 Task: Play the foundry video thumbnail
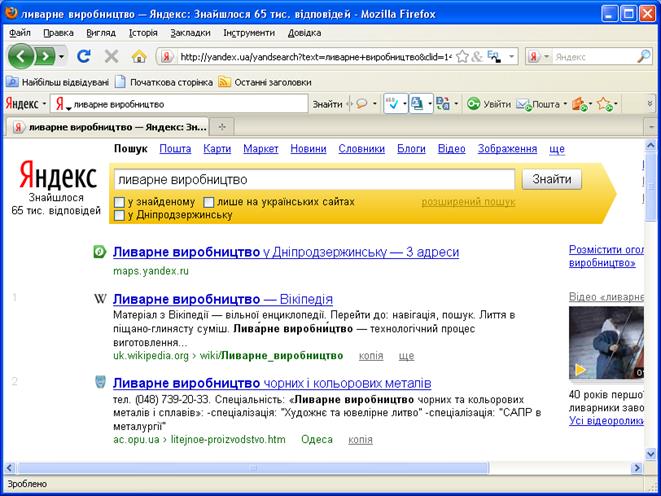pos(606,343)
